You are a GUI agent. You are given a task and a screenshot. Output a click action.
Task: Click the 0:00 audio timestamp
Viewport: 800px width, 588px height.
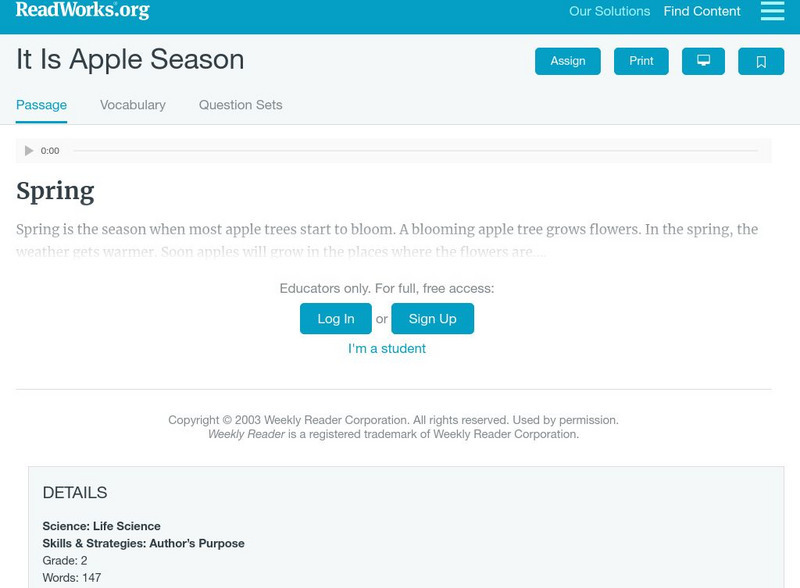(50, 150)
